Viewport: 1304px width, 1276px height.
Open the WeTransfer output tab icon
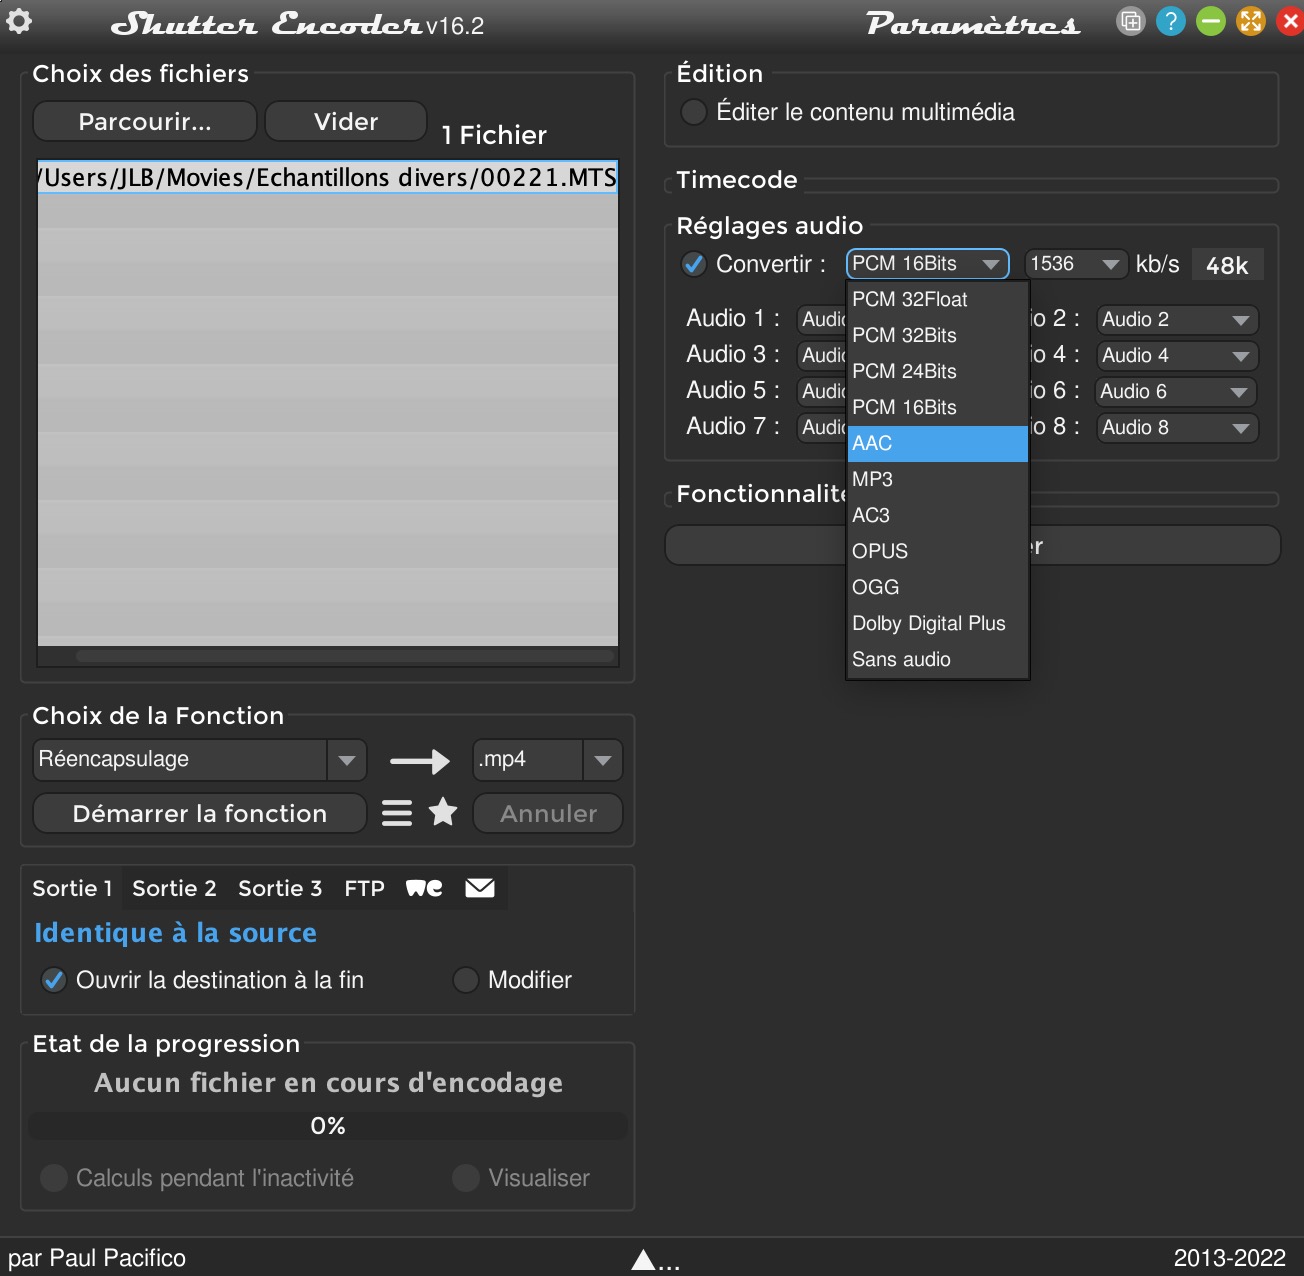point(424,888)
